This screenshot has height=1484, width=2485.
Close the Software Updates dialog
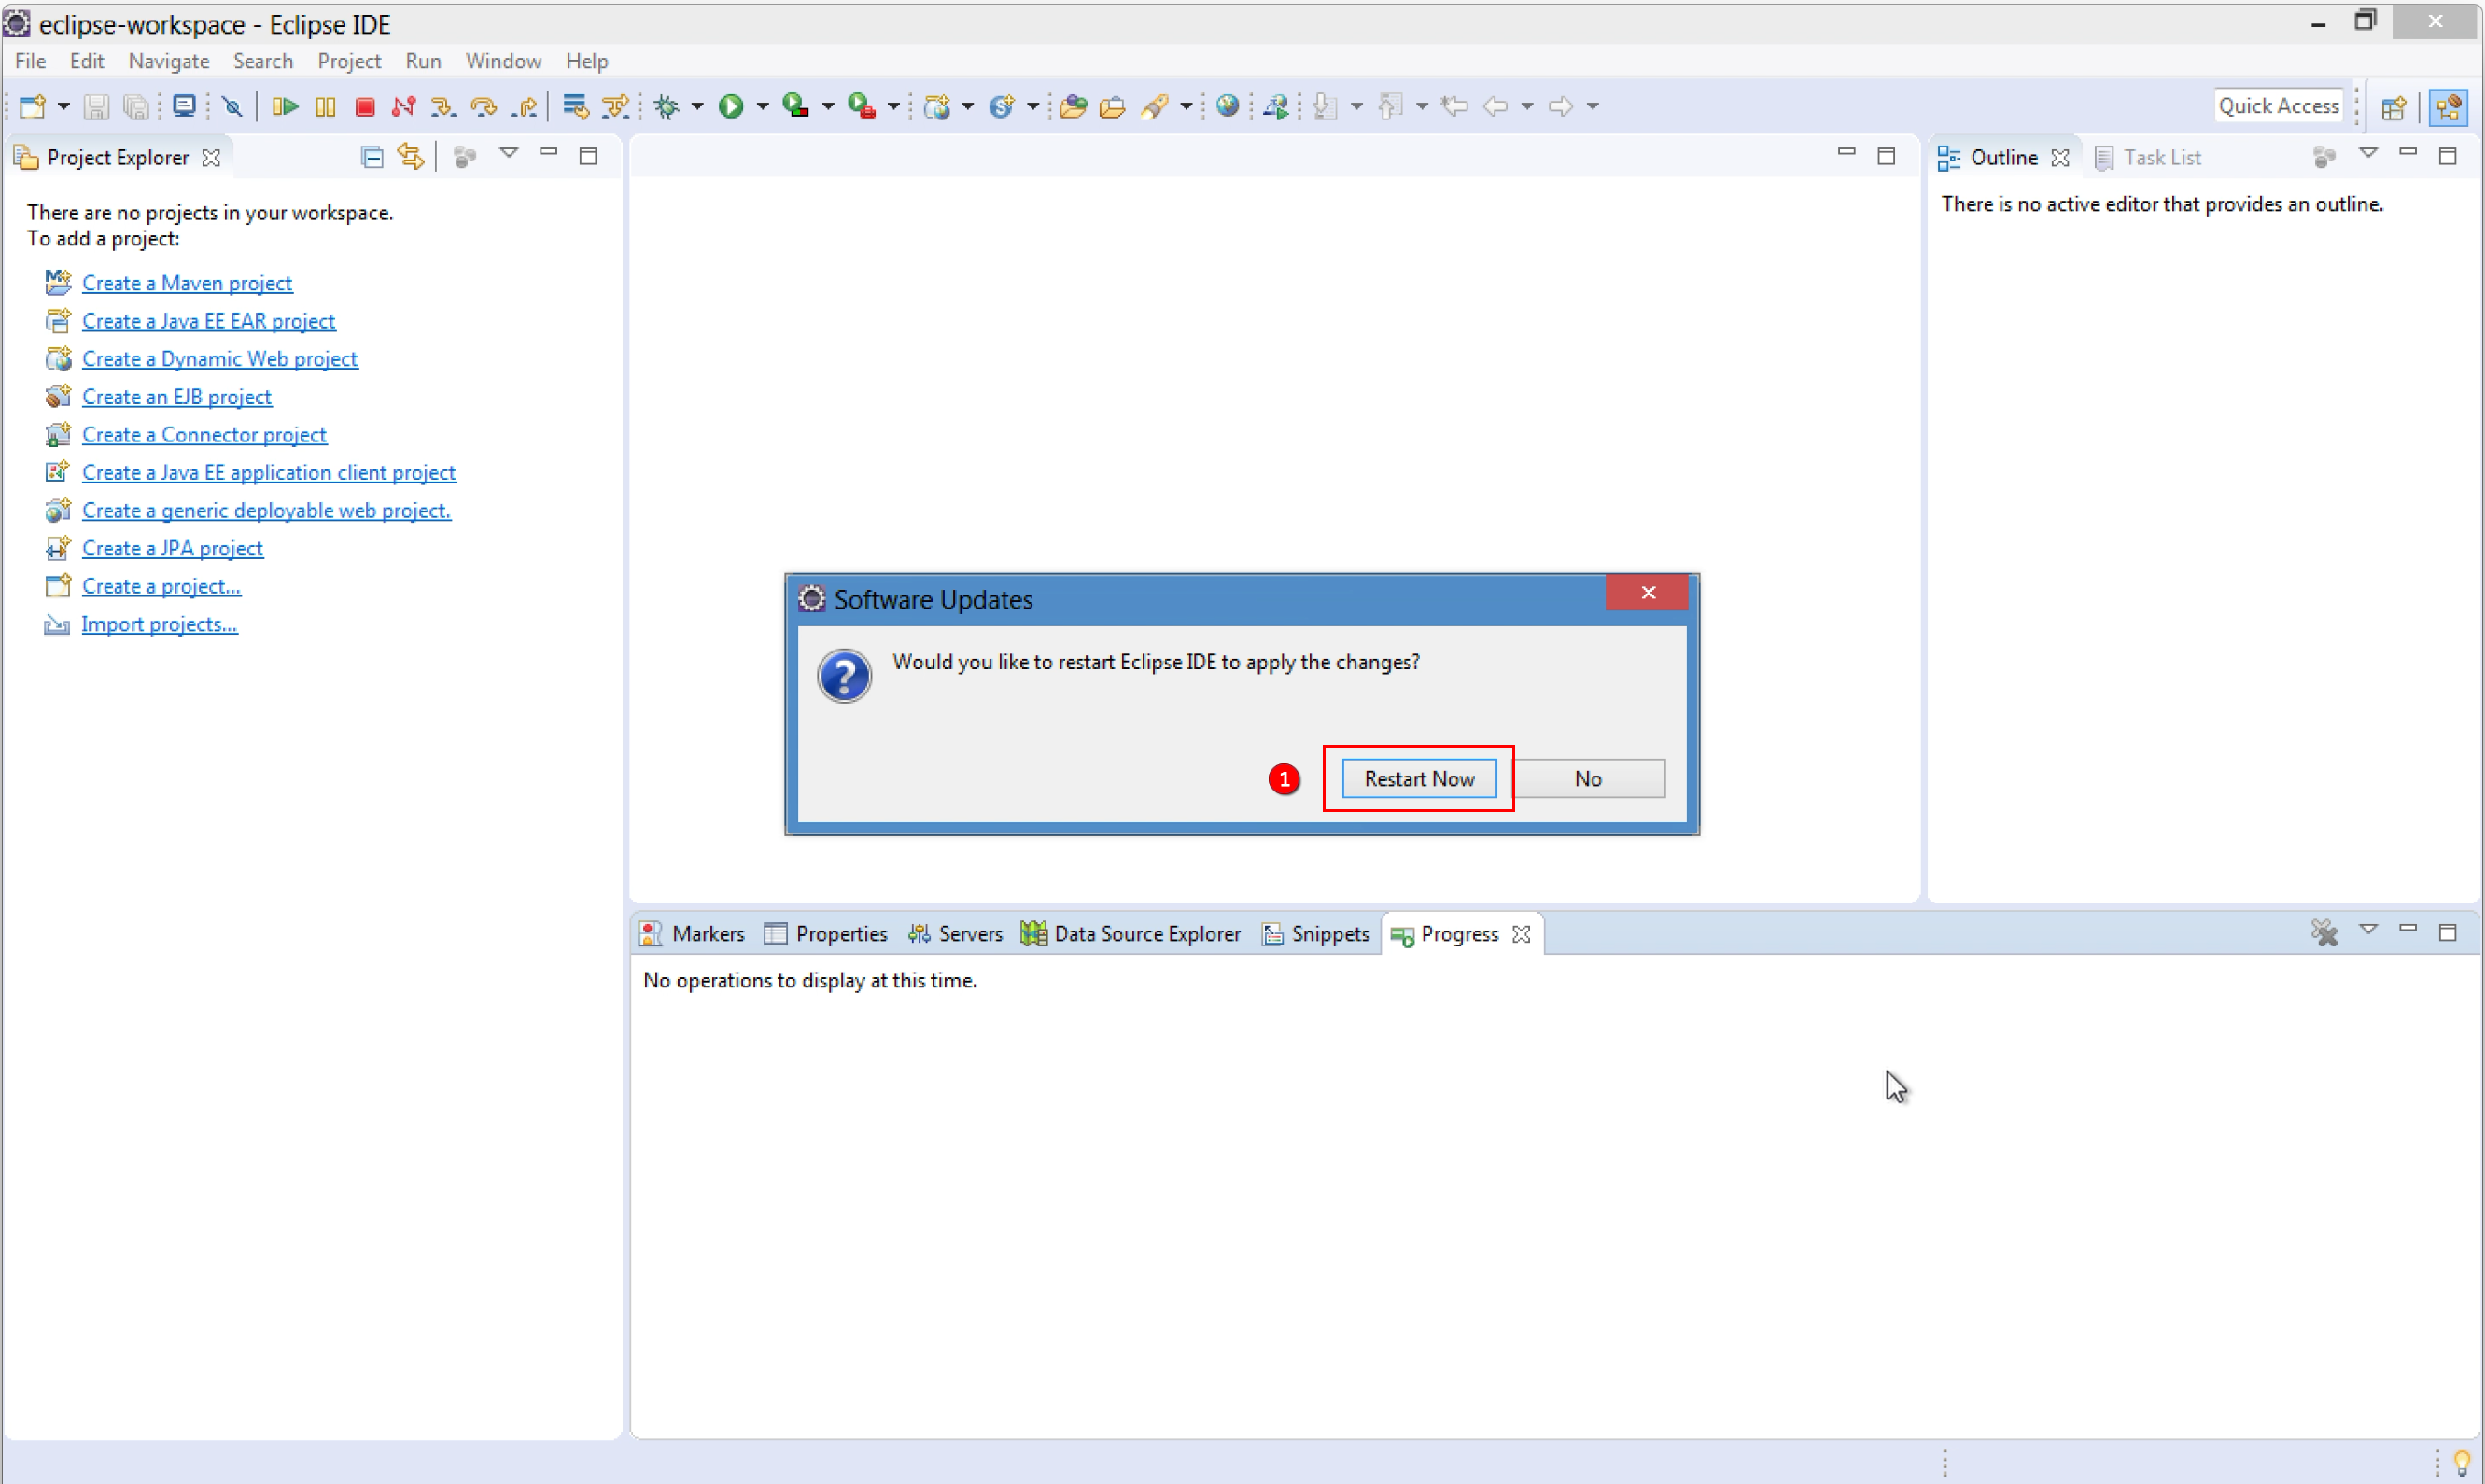1648,592
